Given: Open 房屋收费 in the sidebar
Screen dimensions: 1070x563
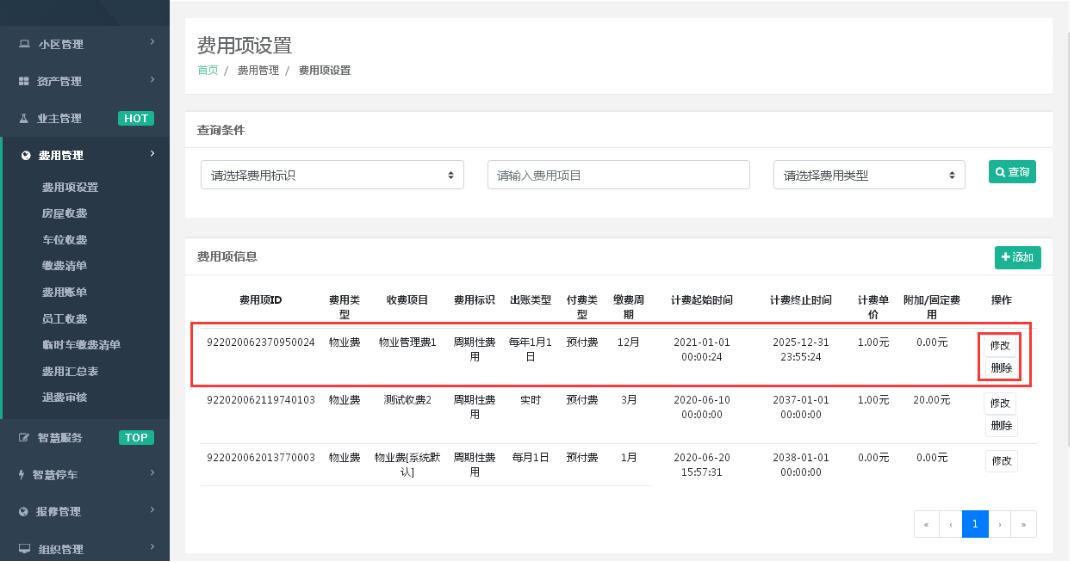Looking at the screenshot, I should pyautogui.click(x=64, y=213).
